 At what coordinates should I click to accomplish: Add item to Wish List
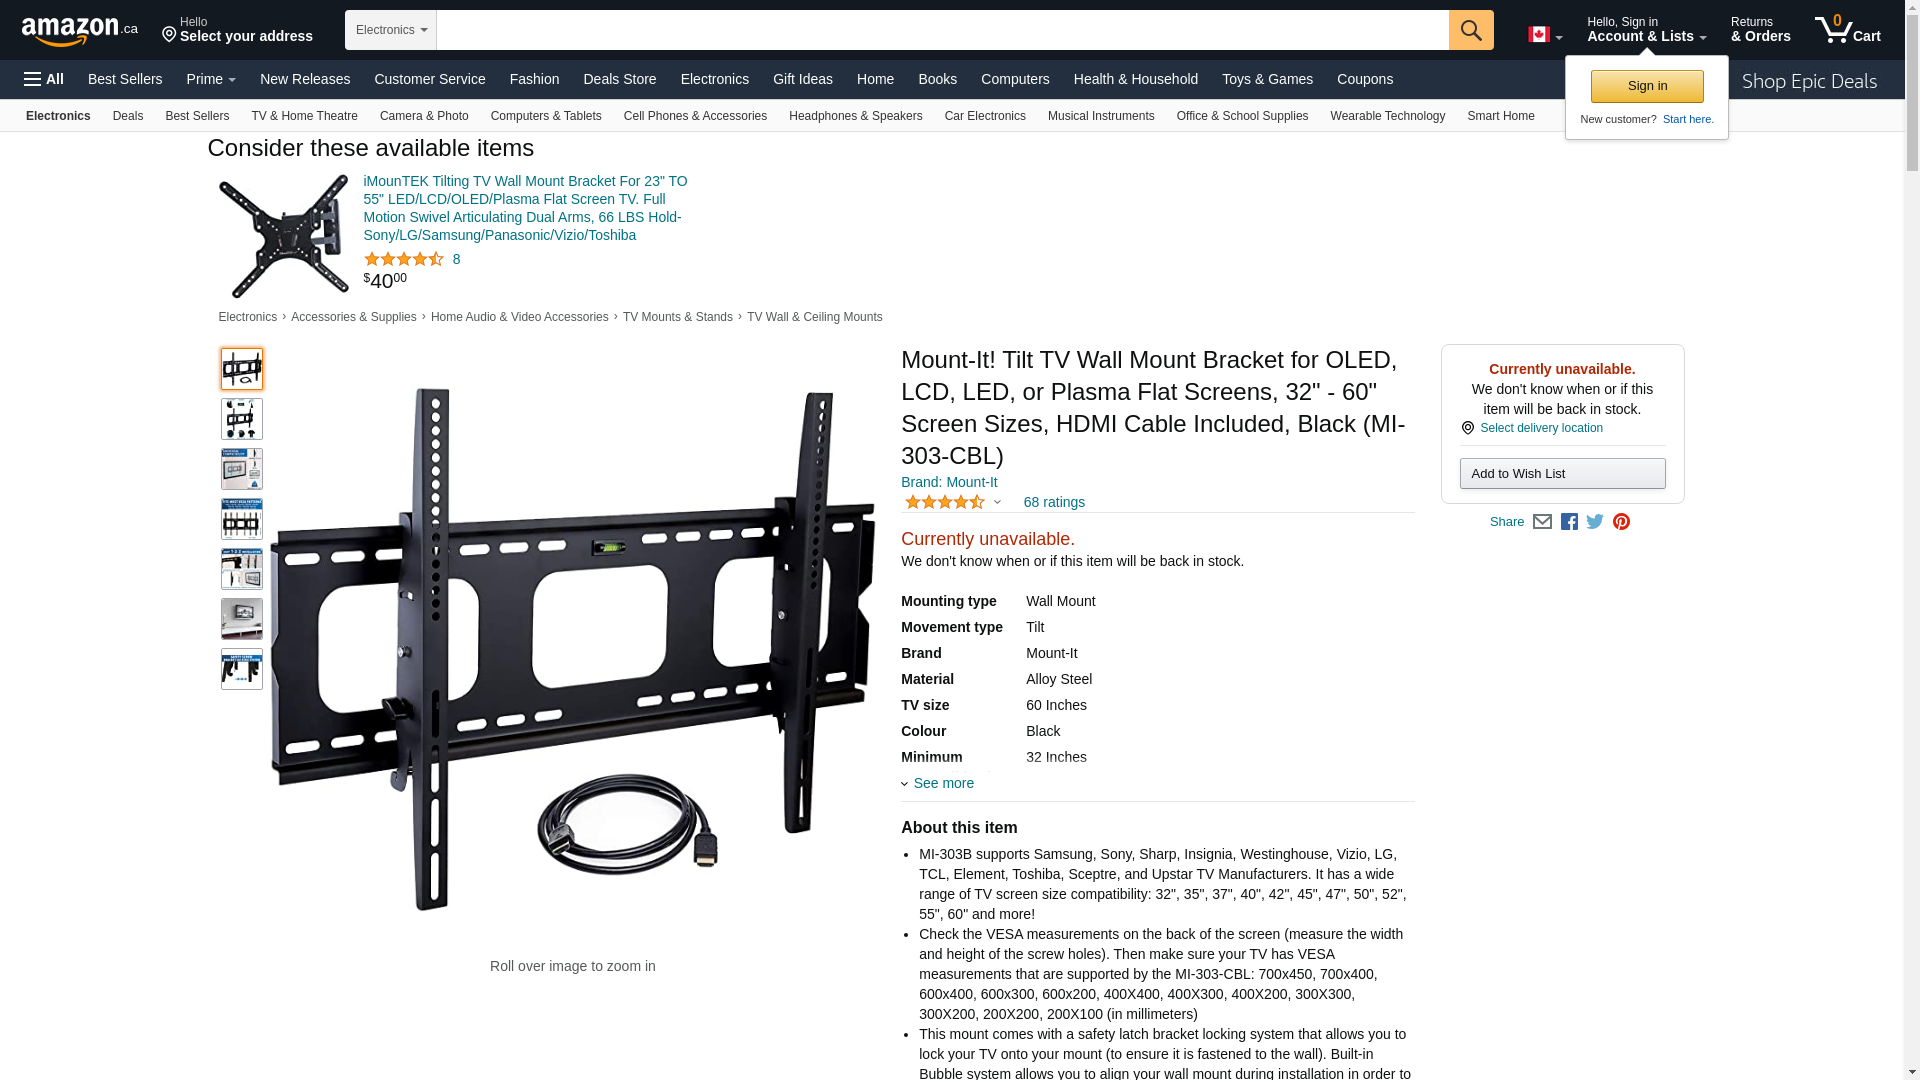tap(1562, 474)
